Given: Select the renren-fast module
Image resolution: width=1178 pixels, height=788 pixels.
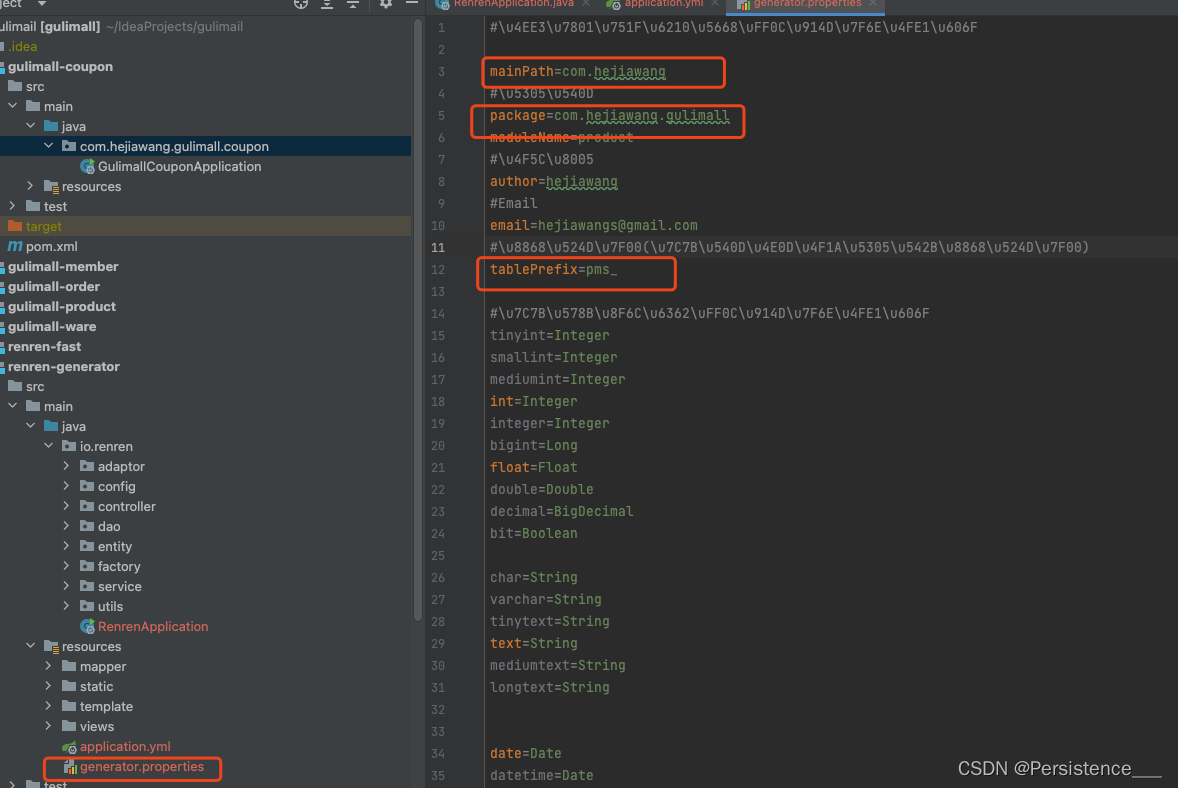Looking at the screenshot, I should pos(45,346).
